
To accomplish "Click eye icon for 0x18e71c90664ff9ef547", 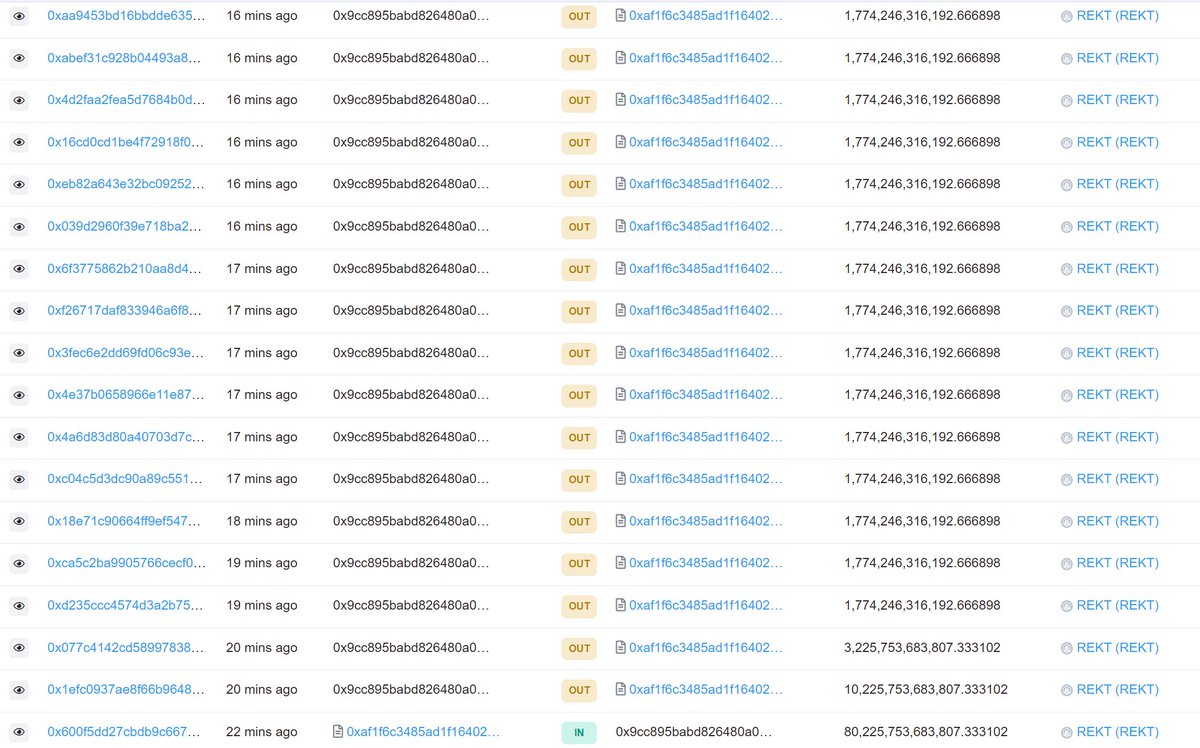I will 19,521.
